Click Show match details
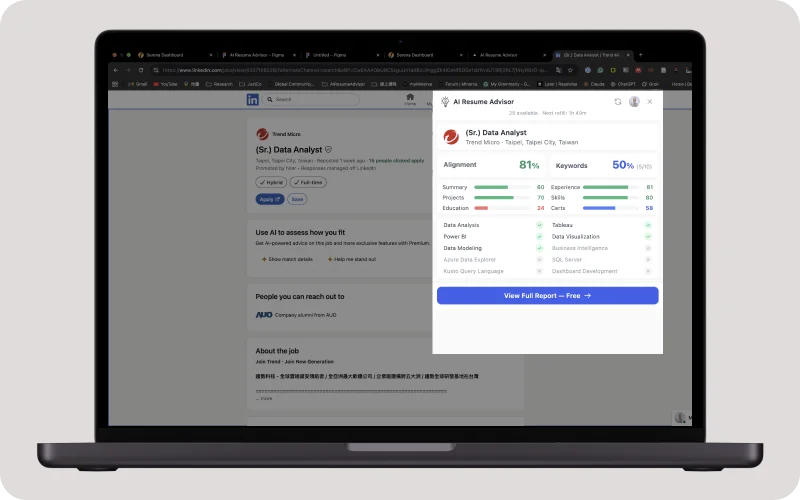Viewport: 800px width, 500px height. point(287,259)
